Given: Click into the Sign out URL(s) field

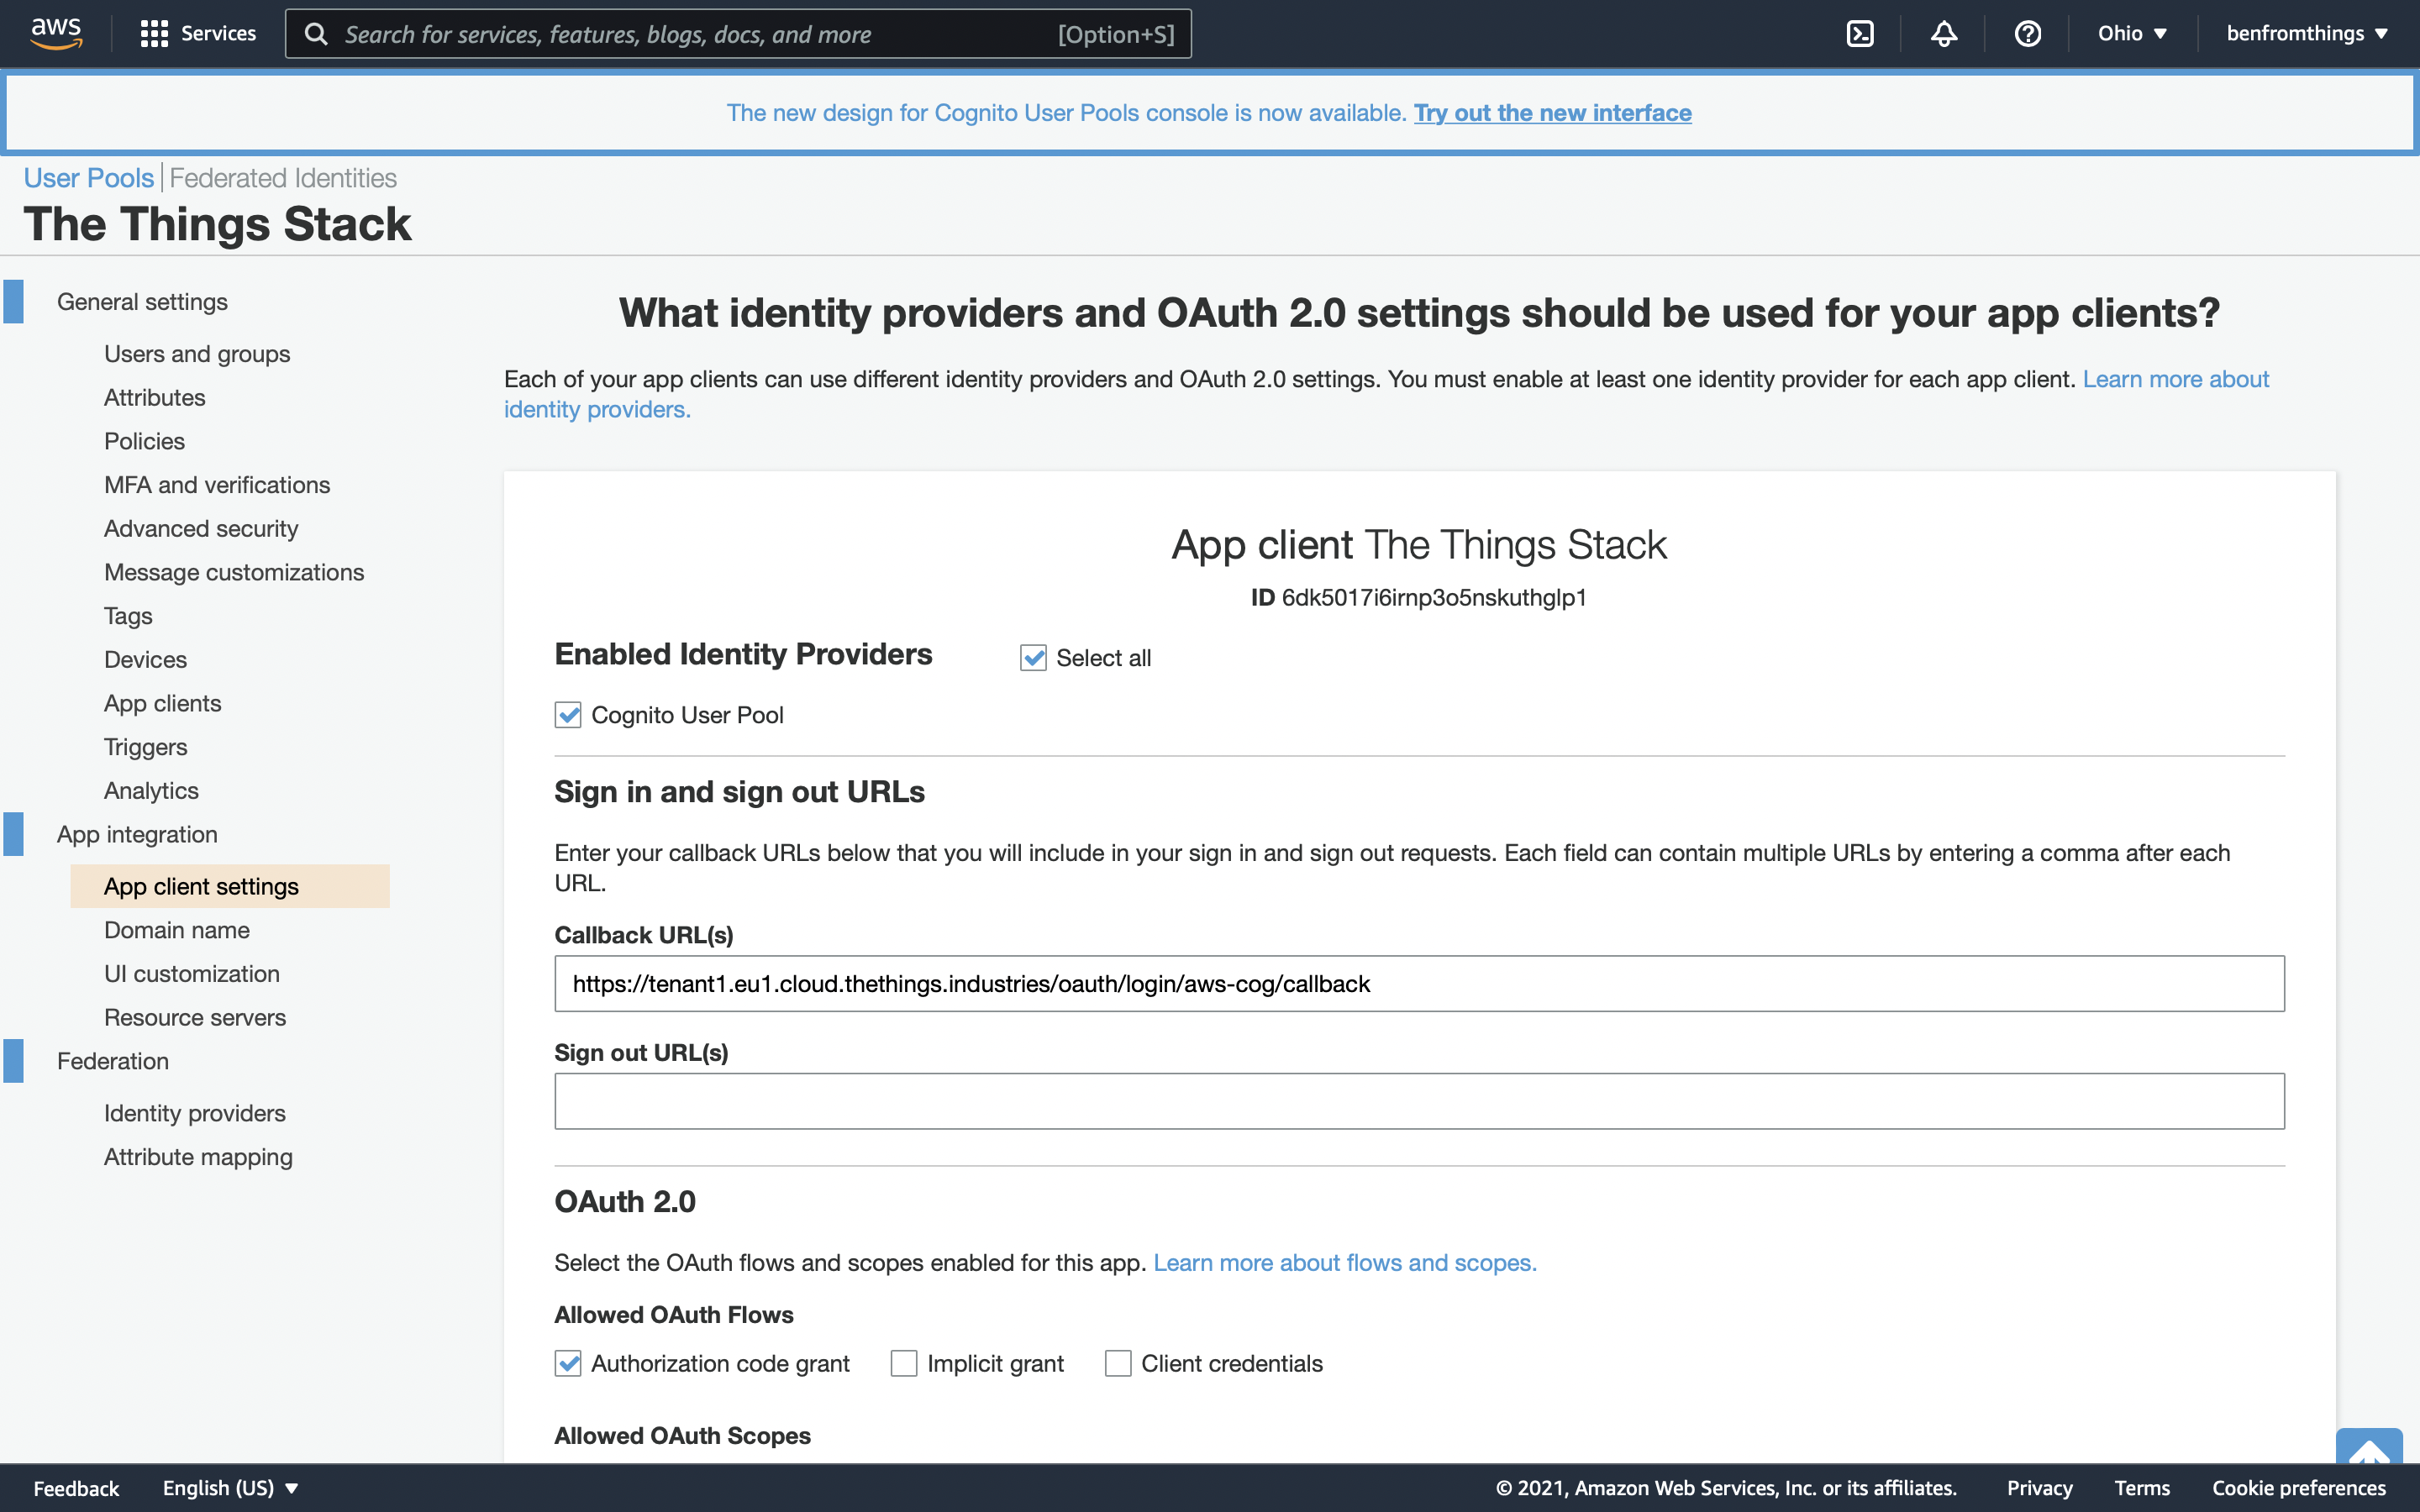Looking at the screenshot, I should (x=1419, y=1101).
